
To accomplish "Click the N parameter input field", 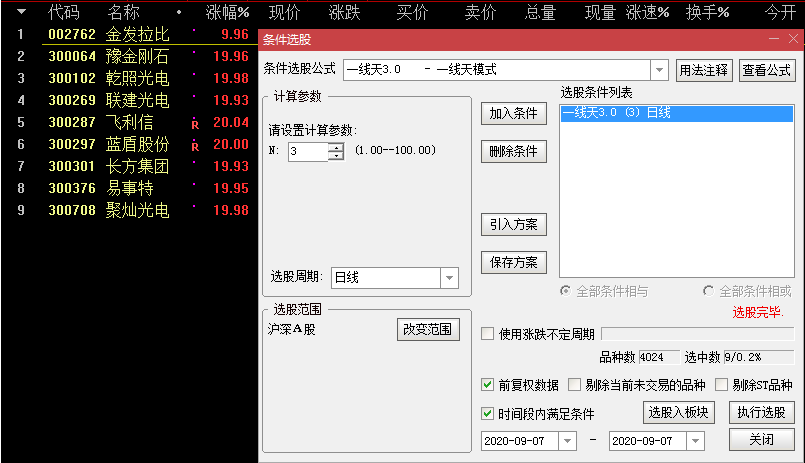I will click(x=308, y=151).
